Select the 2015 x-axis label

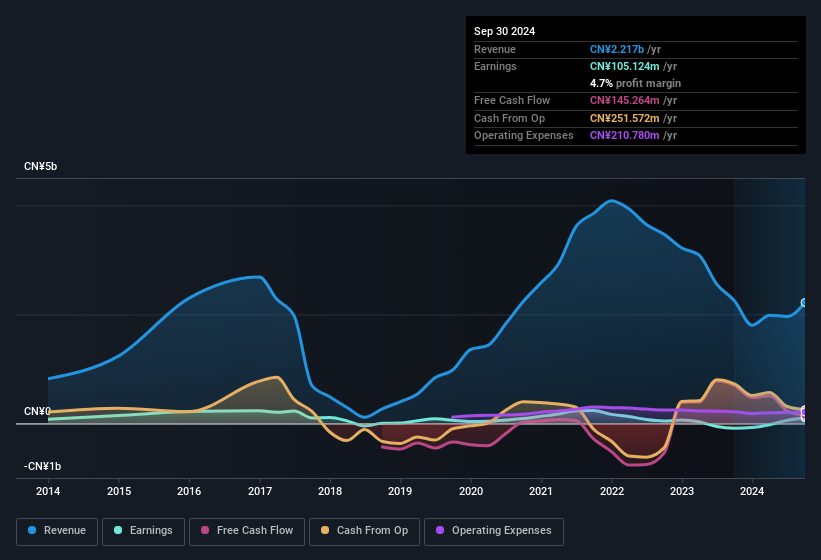119,491
